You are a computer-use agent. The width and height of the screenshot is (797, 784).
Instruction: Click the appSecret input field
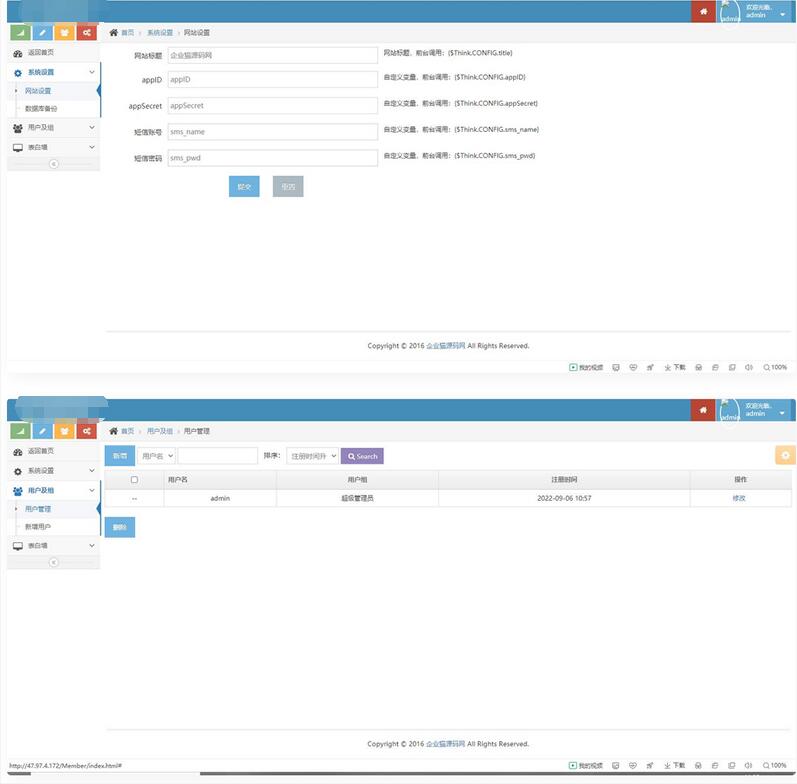coord(272,105)
